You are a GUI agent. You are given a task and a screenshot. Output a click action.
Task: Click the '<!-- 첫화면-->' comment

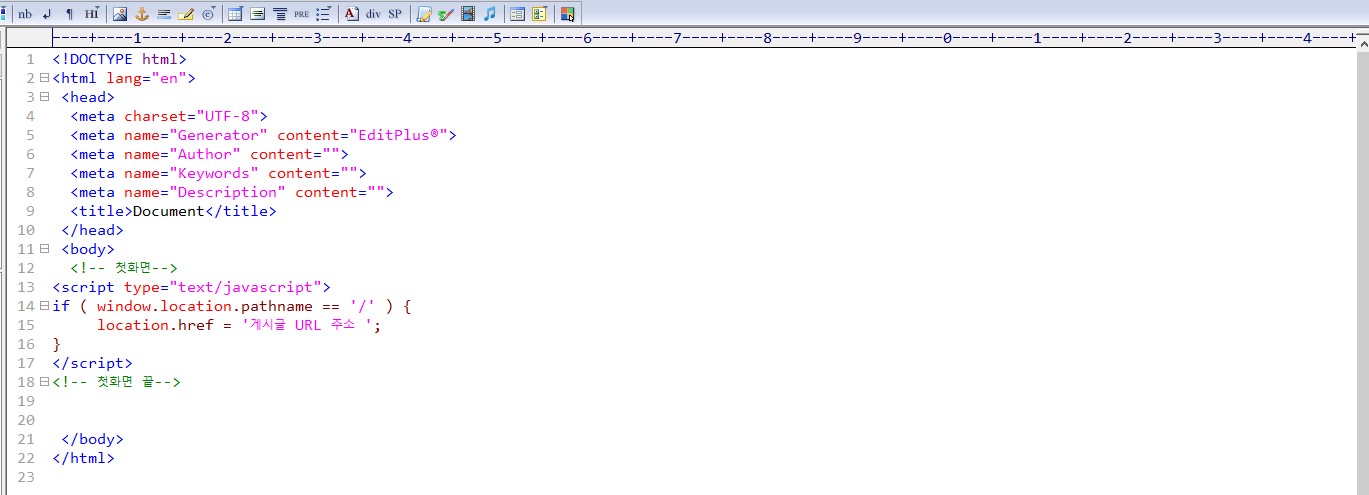(x=124, y=268)
